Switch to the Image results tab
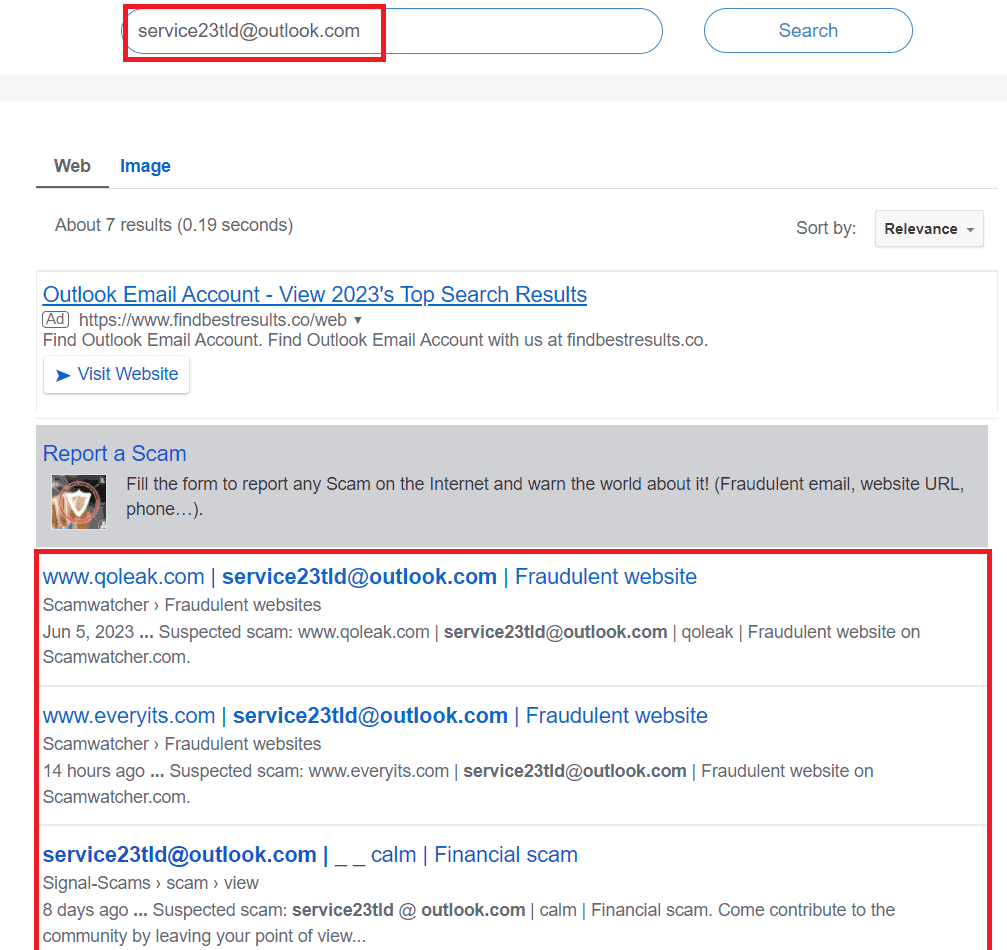Viewport: 1007px width, 950px height. 145,166
